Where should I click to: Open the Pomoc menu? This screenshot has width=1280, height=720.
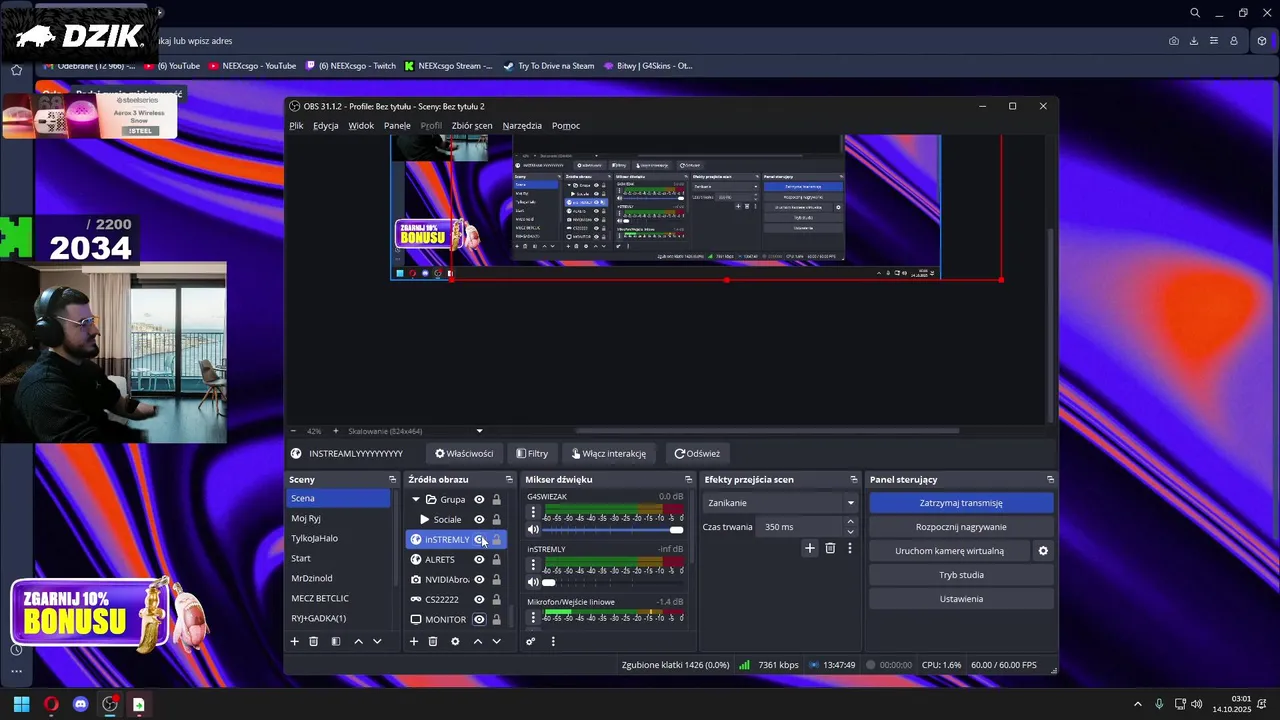tap(566, 126)
